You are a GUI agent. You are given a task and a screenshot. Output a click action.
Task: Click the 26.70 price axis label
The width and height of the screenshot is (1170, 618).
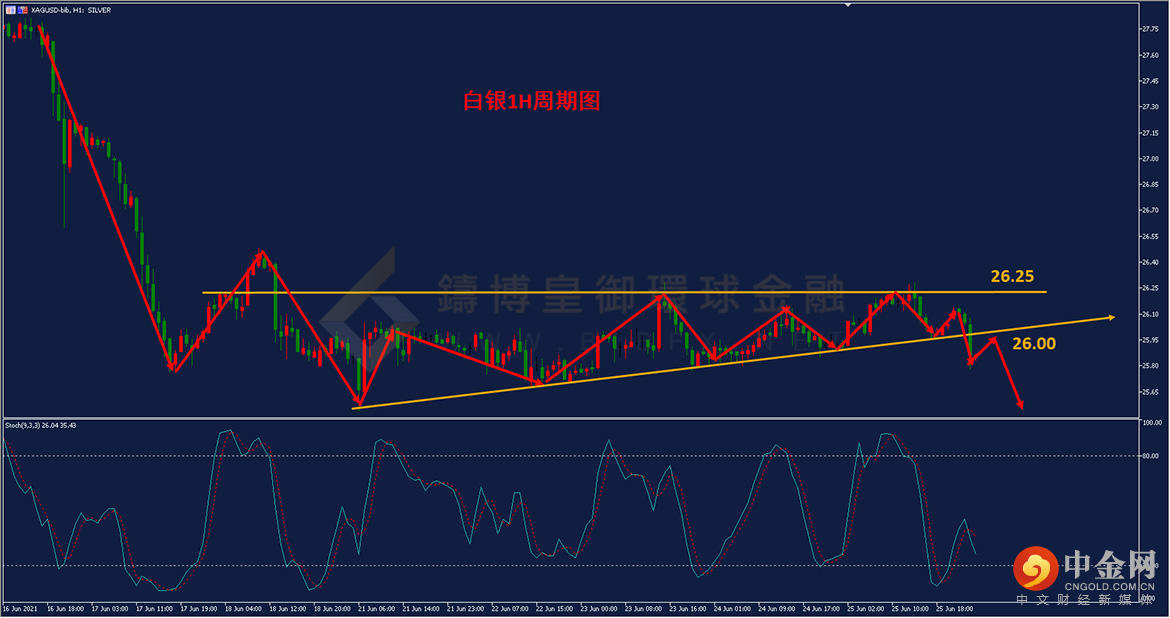[x=1150, y=210]
